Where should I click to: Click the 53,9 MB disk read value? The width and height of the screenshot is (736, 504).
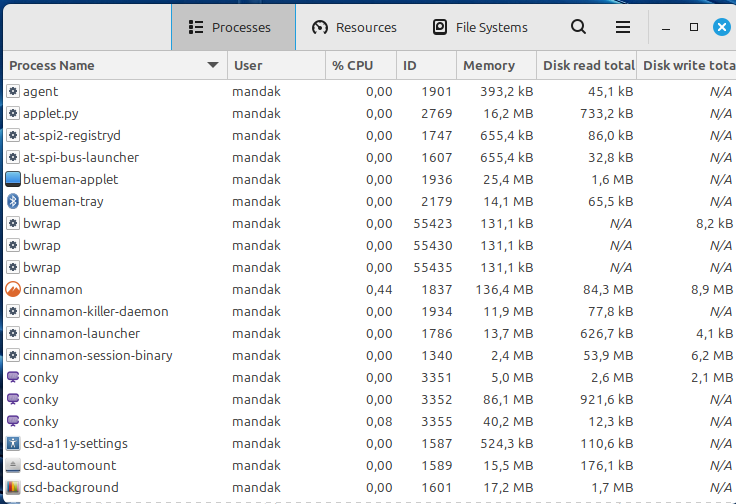pyautogui.click(x=608, y=355)
